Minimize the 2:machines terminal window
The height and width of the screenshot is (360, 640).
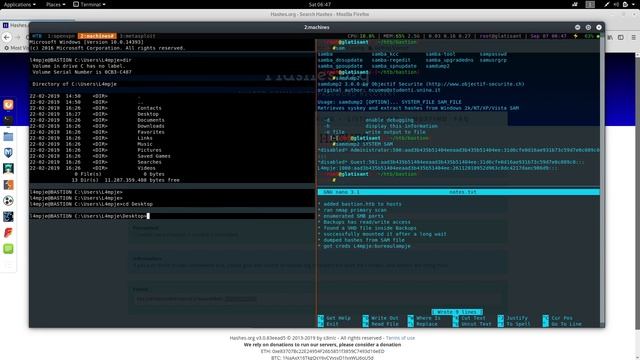point(578,27)
